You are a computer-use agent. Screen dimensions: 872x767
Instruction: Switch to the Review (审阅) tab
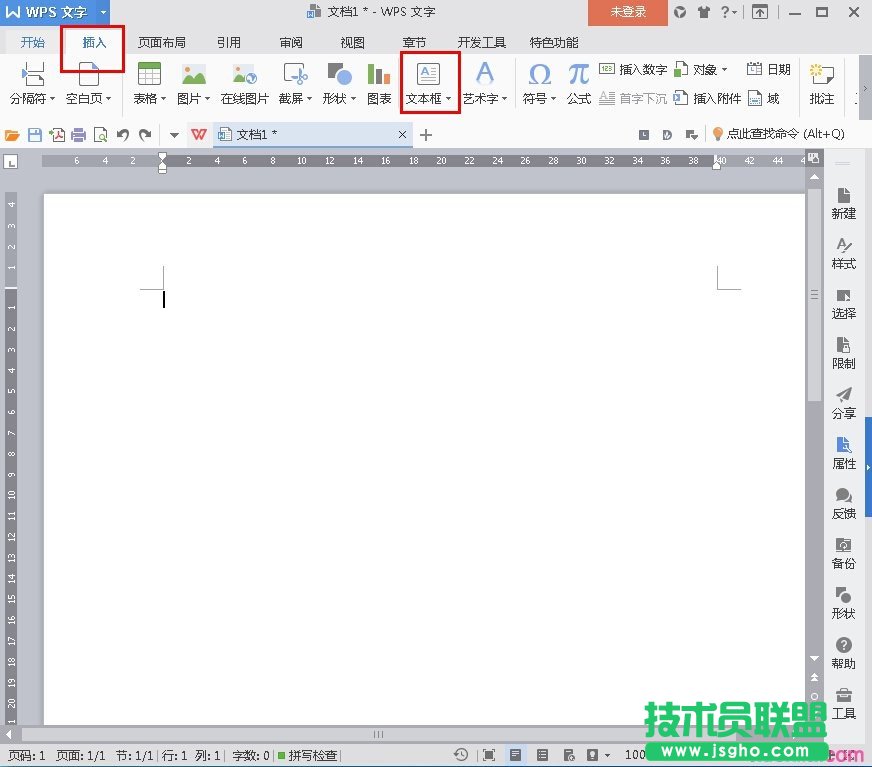tap(291, 42)
